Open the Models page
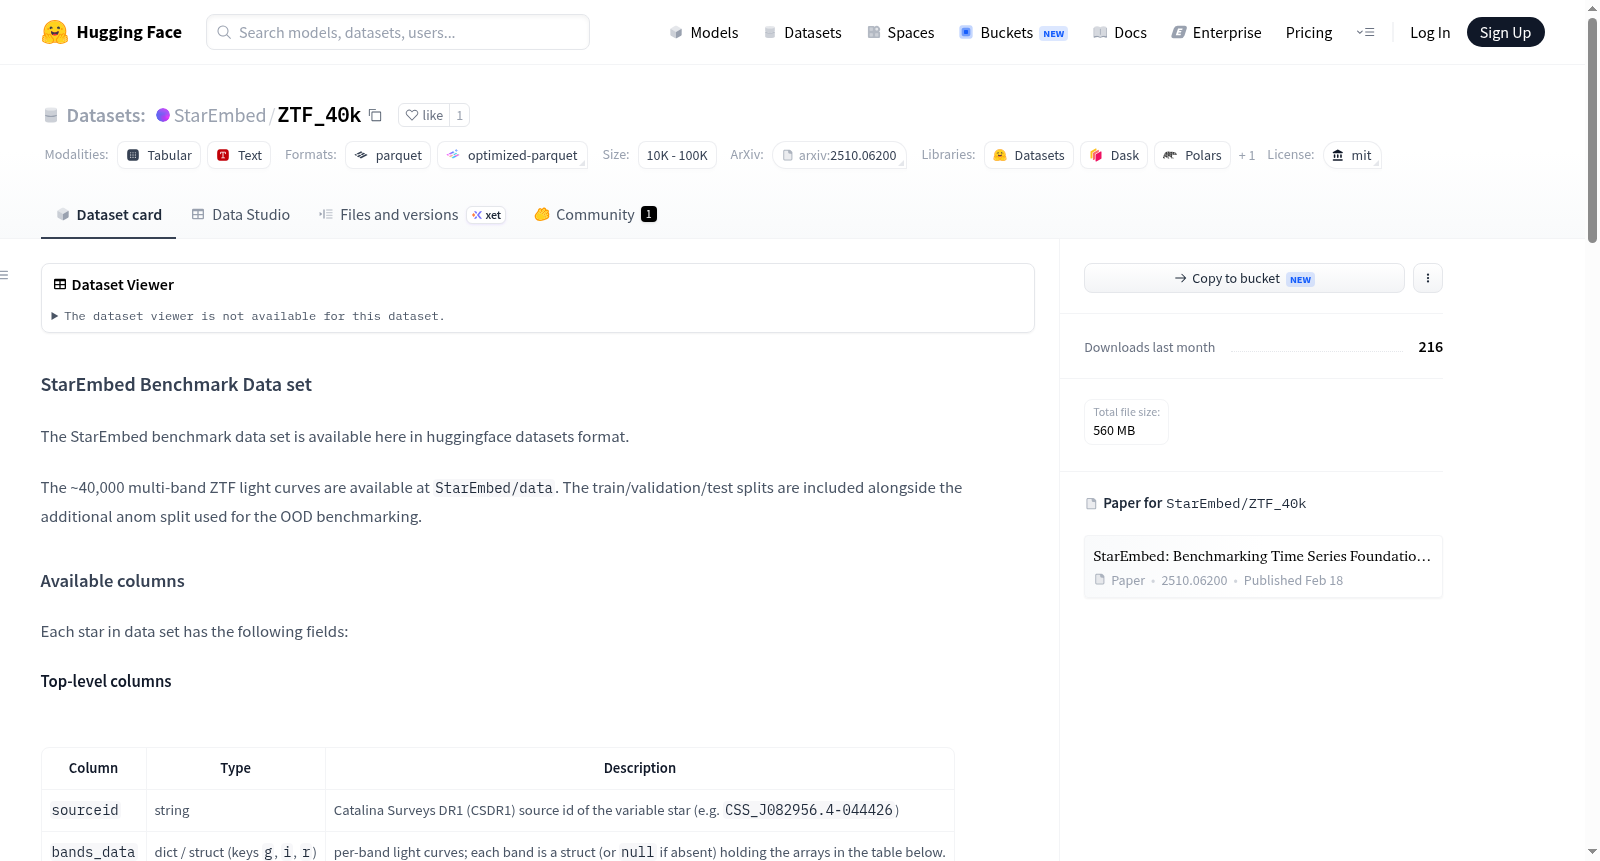The height and width of the screenshot is (861, 1600). (x=704, y=32)
